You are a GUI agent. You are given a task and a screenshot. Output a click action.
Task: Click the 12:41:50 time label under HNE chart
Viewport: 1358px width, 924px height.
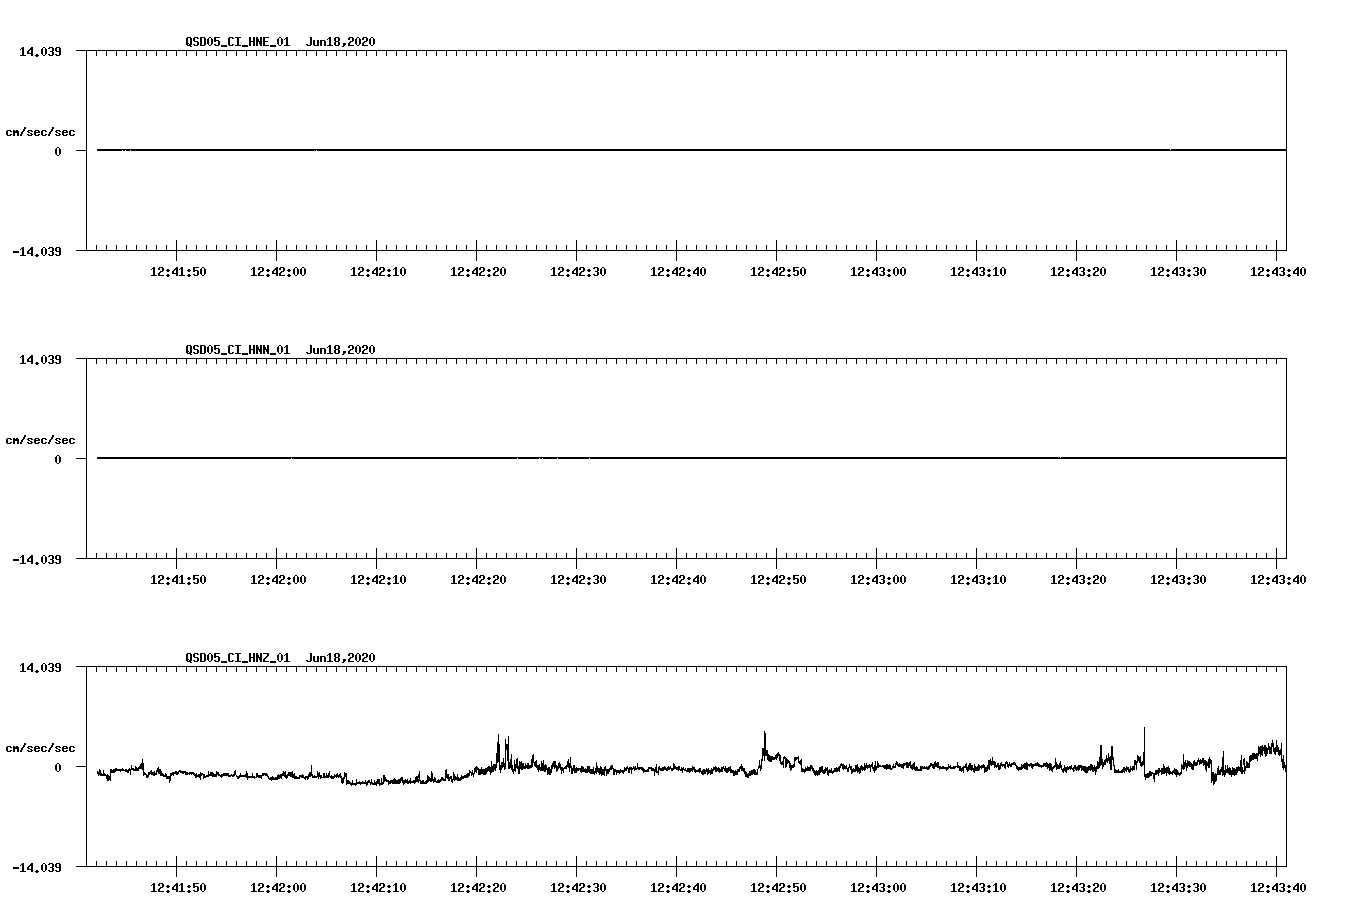178,271
